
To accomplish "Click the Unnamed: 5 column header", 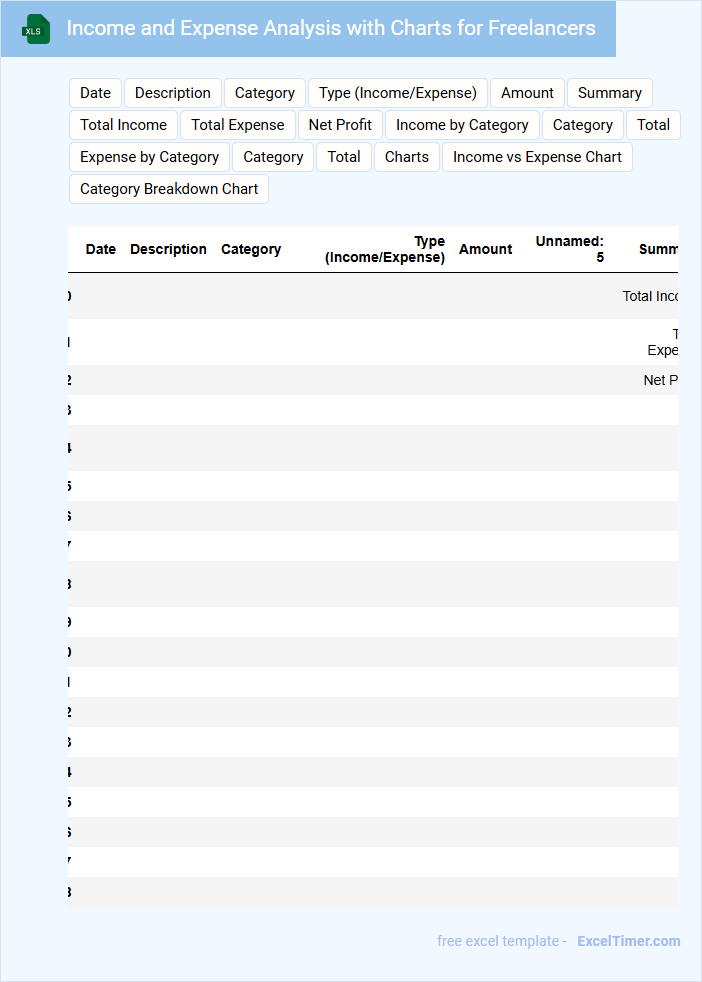I will click(x=569, y=249).
